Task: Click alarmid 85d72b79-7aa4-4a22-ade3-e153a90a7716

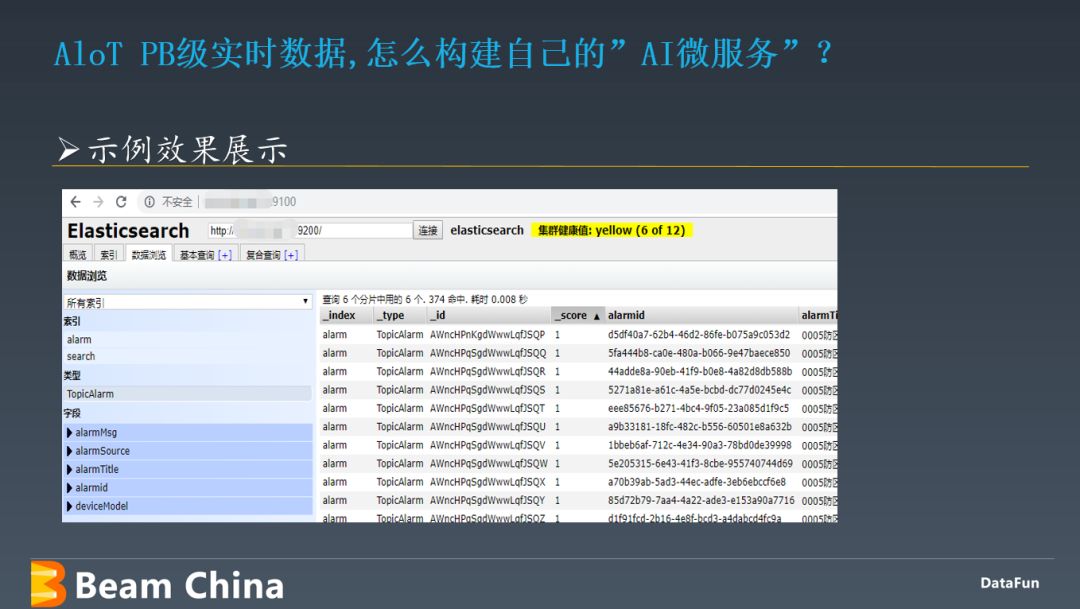Action: 700,500
